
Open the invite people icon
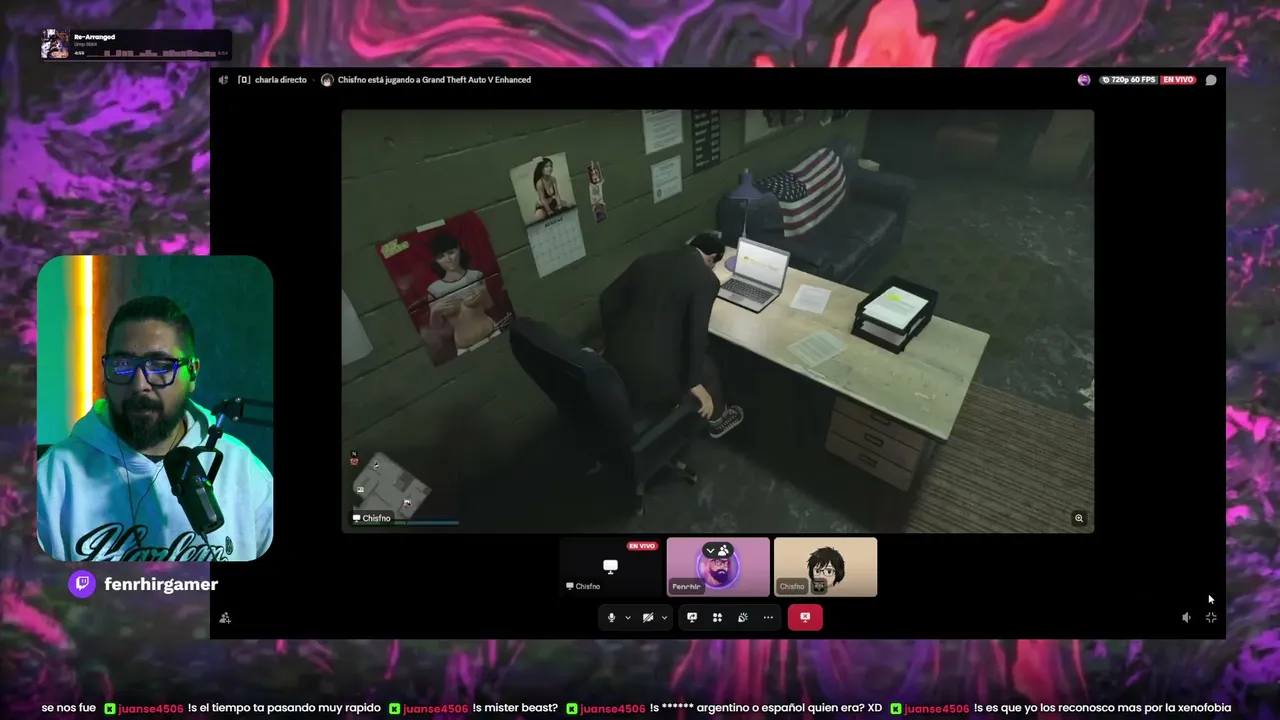click(x=225, y=618)
